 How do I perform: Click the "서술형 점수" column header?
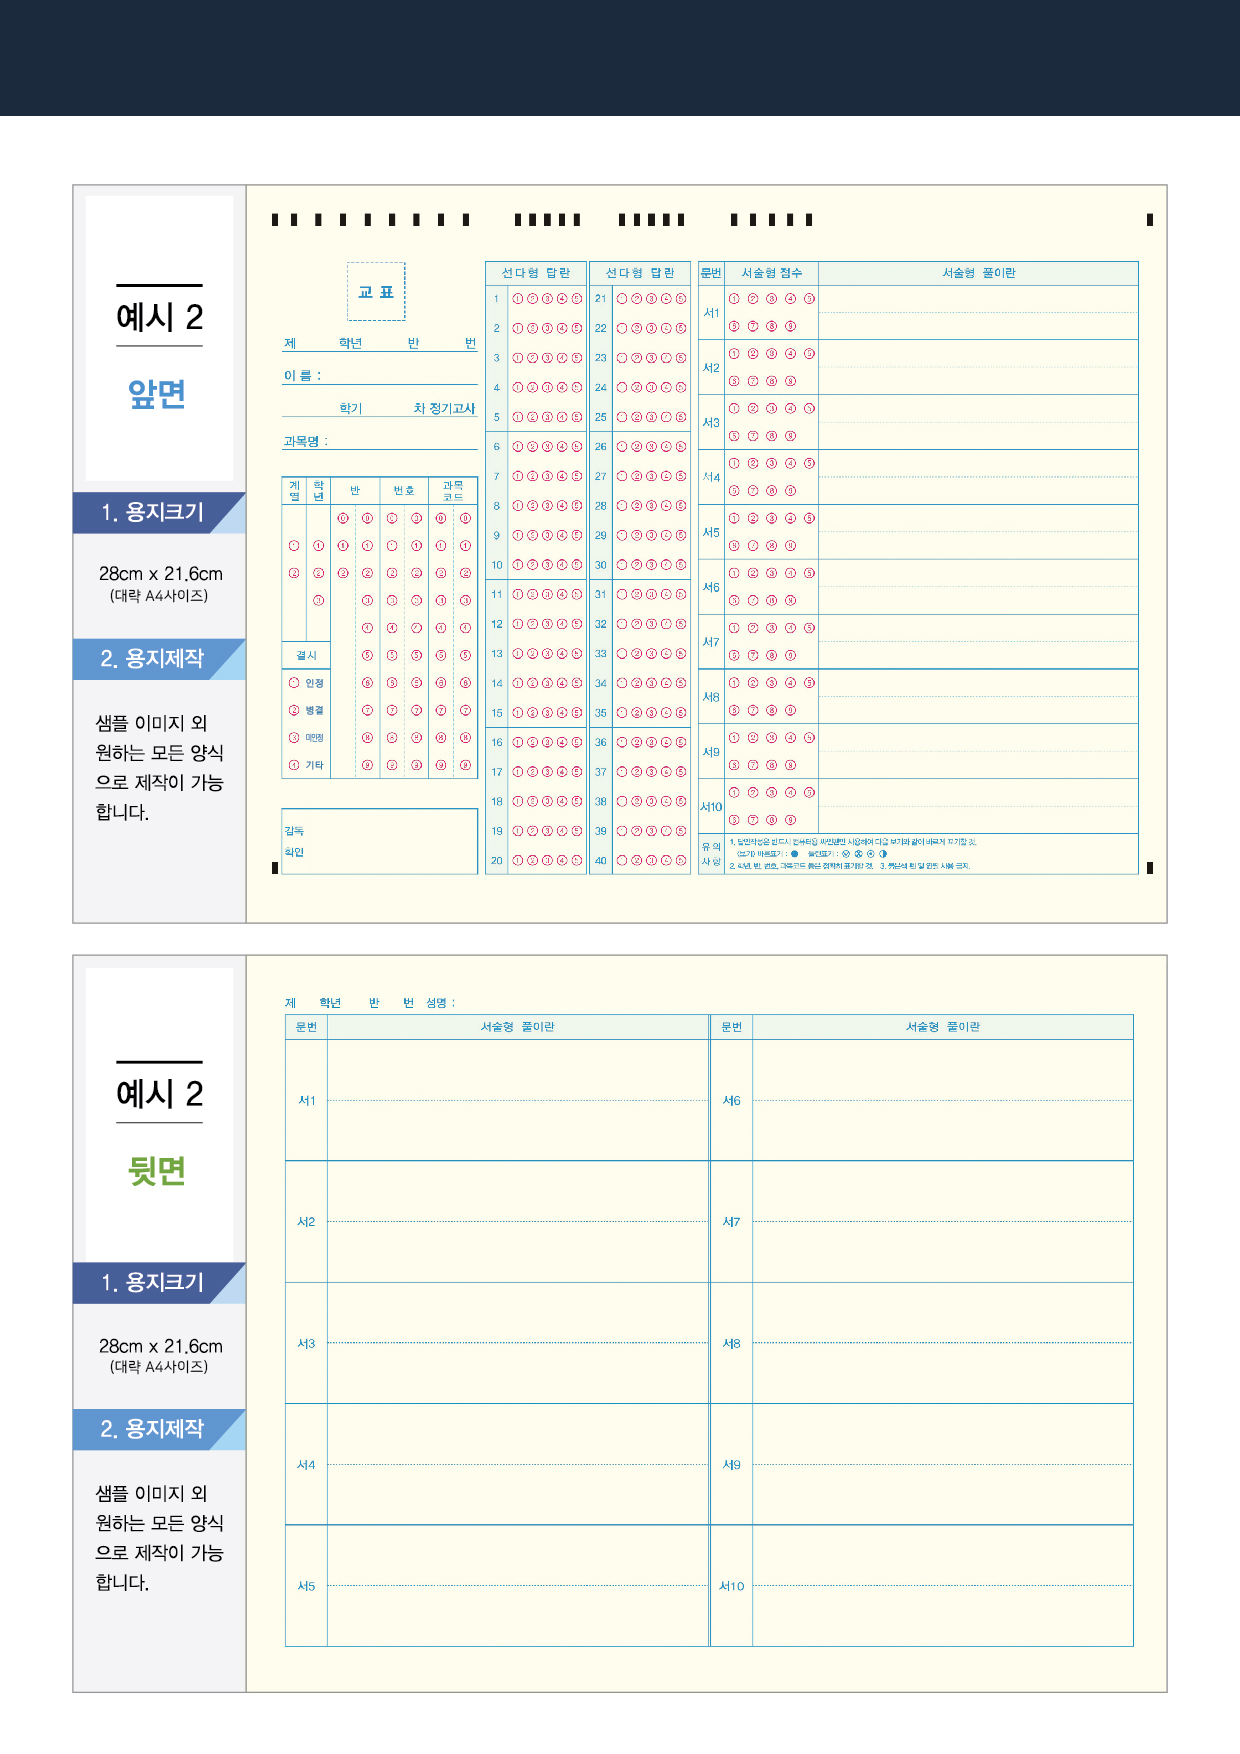(771, 273)
